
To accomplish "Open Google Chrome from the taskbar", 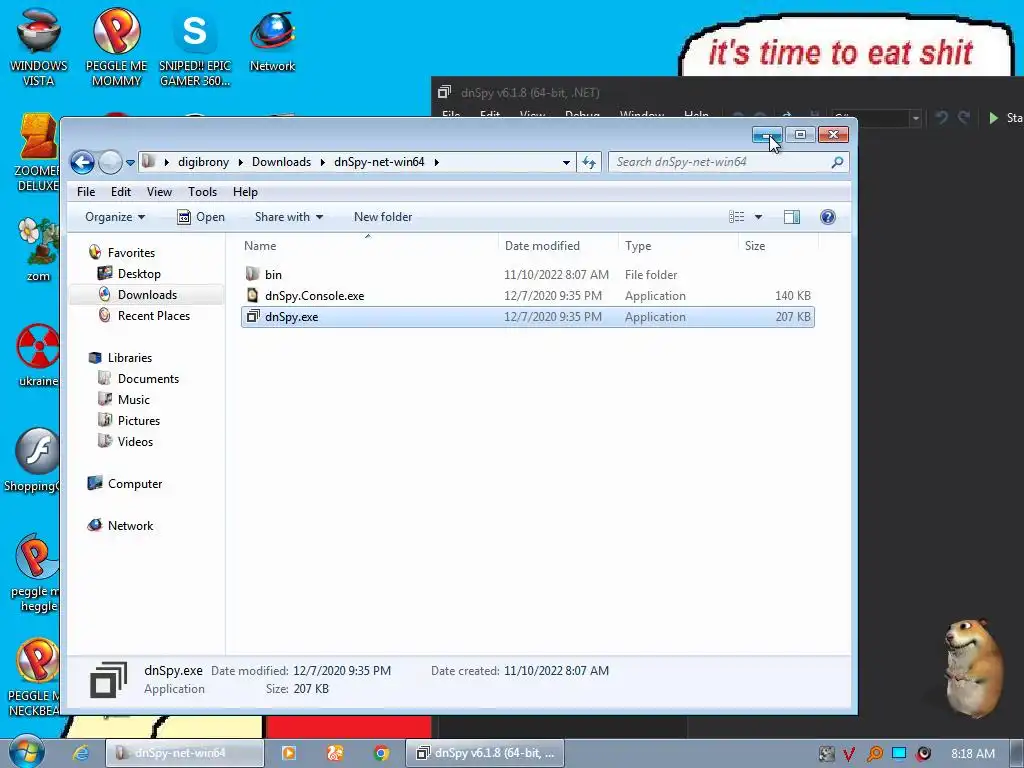I will [381, 753].
